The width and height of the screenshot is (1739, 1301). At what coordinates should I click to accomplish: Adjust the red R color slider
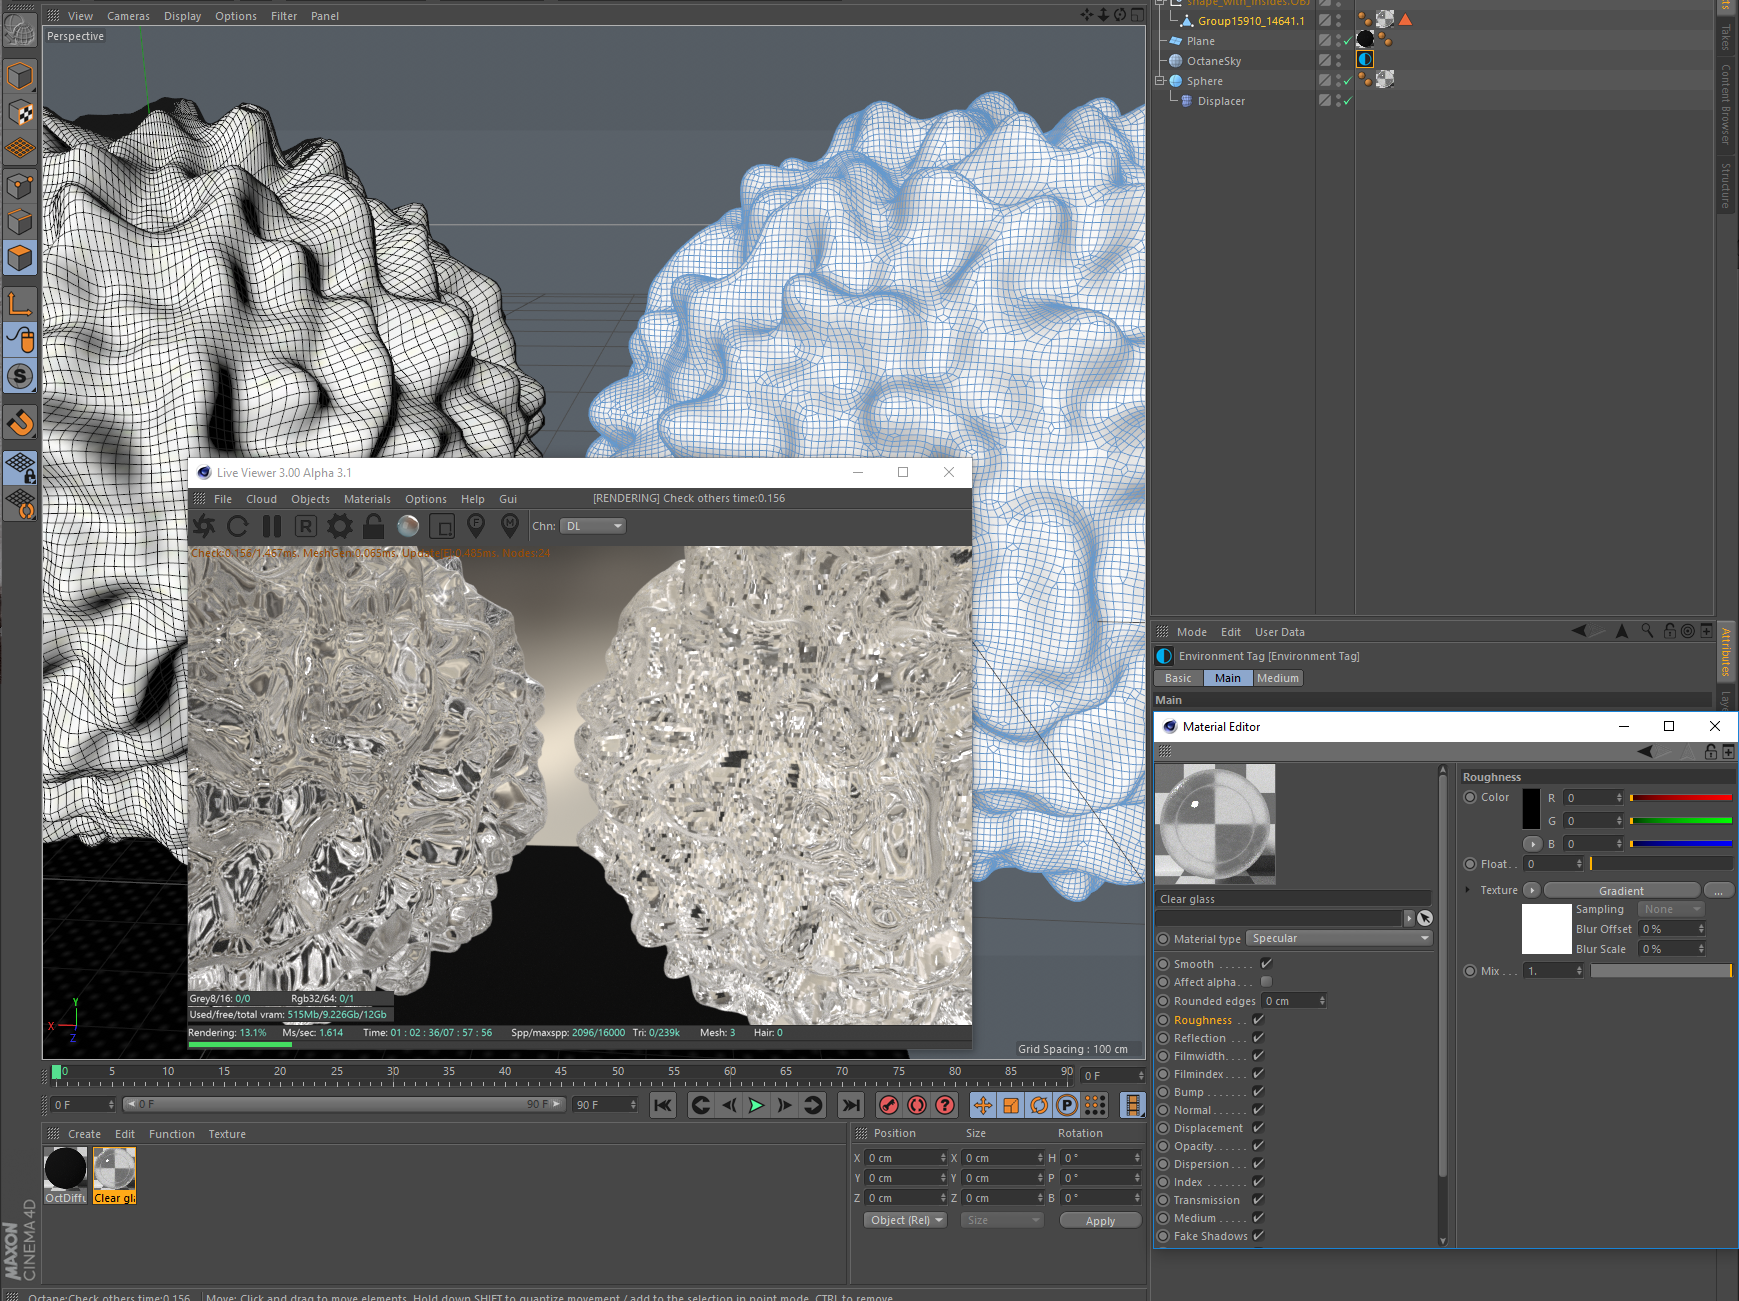tap(1680, 797)
